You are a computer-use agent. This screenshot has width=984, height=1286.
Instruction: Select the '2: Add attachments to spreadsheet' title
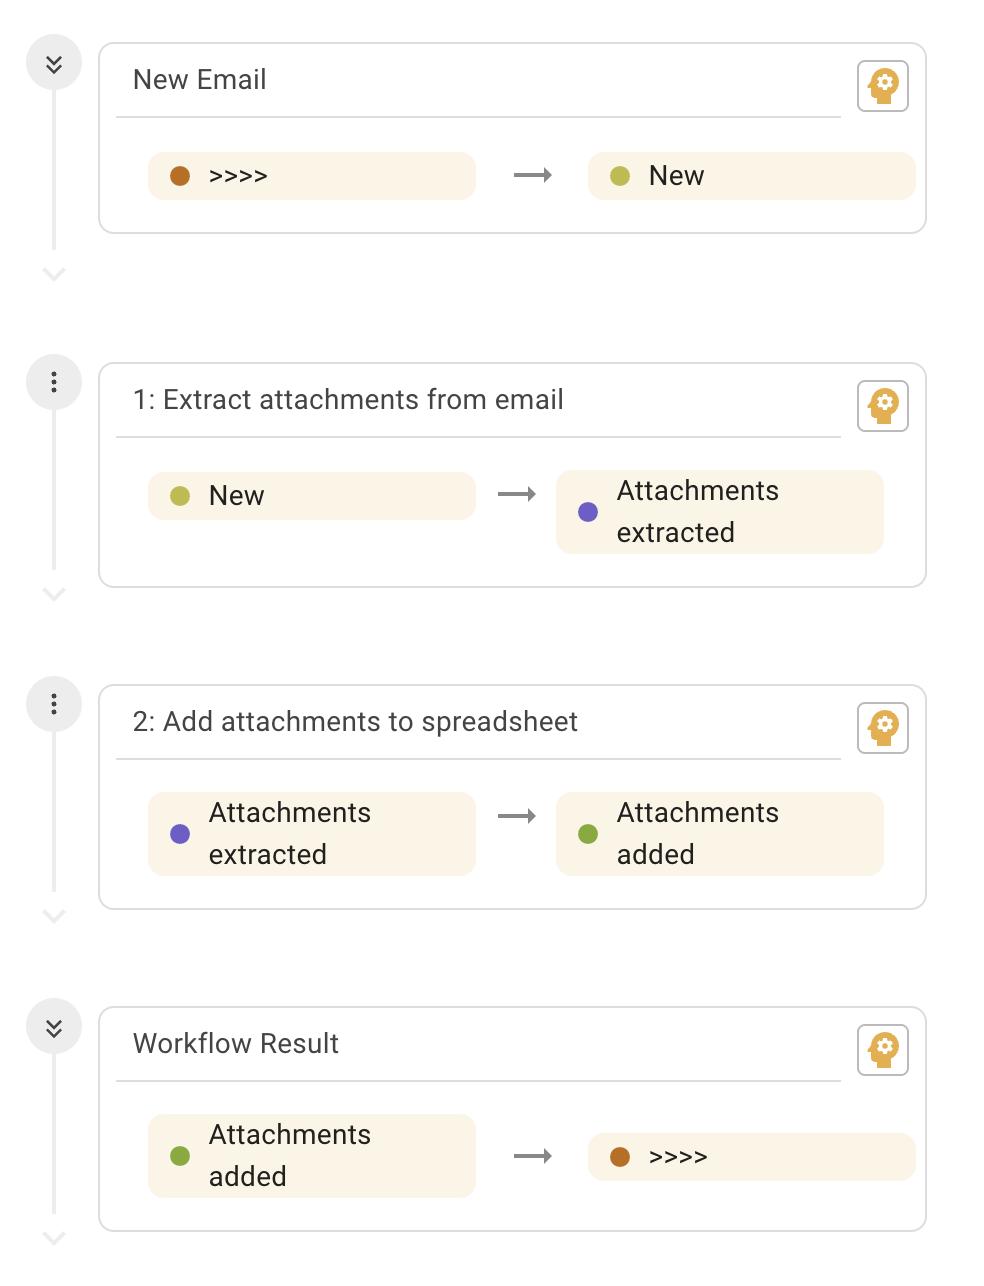[355, 722]
